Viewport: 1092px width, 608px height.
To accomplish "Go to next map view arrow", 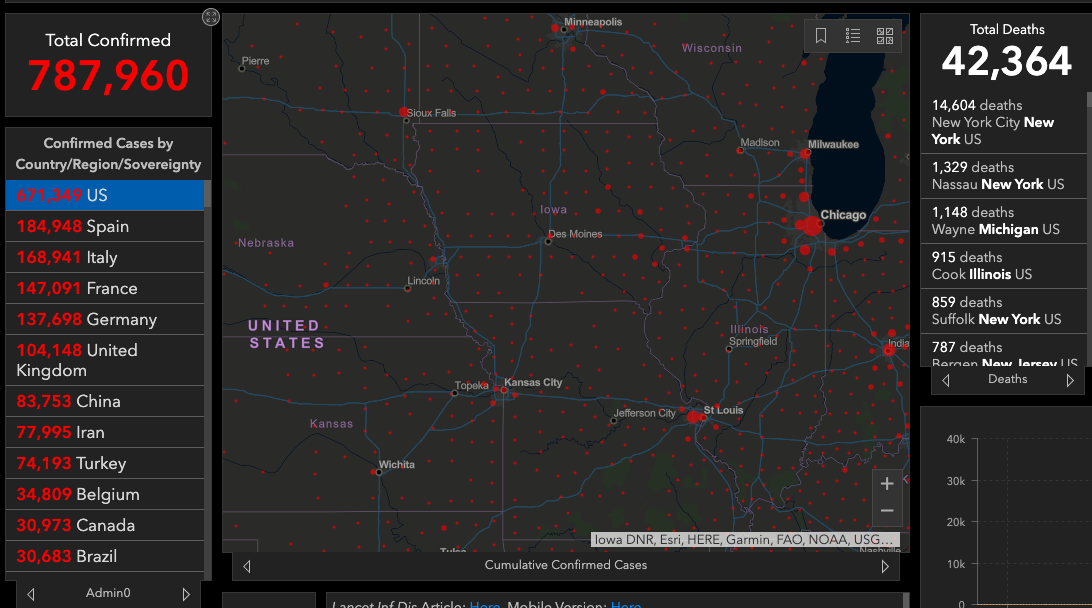I will 885,566.
